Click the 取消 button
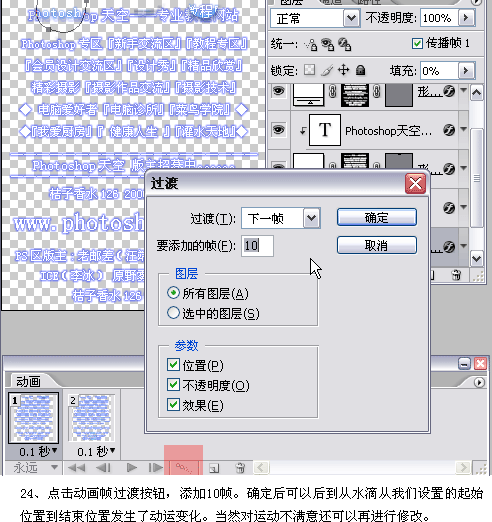 point(377,246)
